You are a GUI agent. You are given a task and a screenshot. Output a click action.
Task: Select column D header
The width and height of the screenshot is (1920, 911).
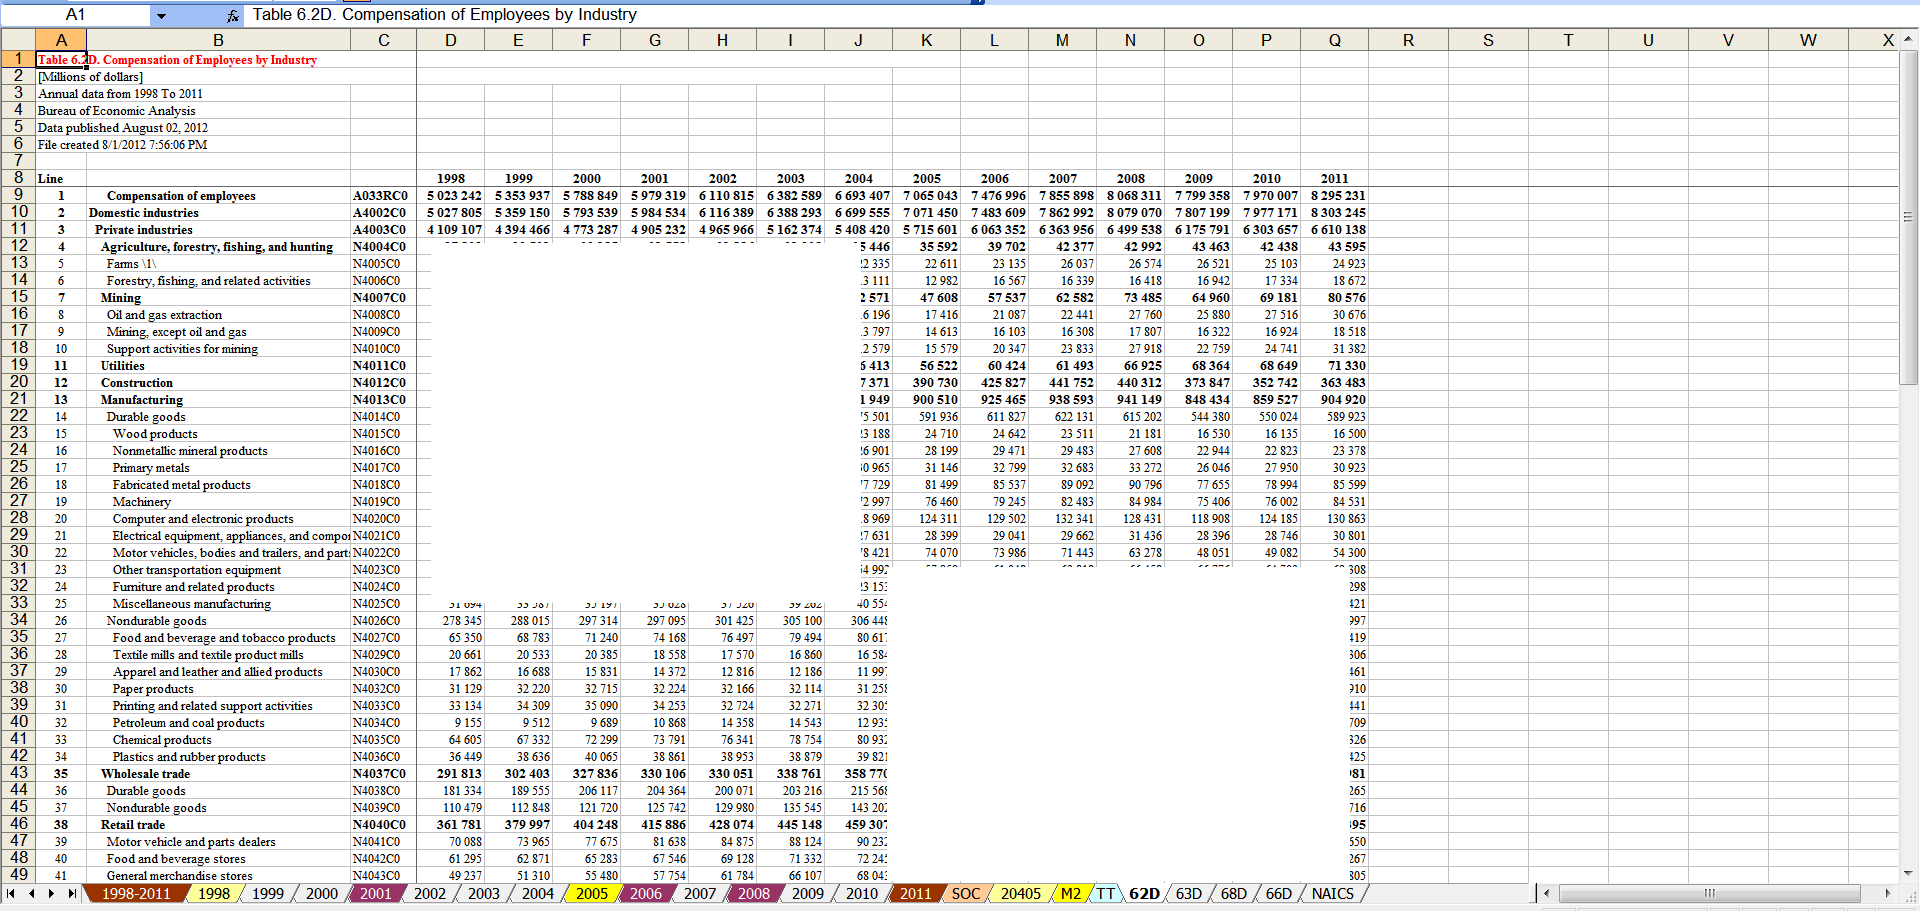[451, 40]
